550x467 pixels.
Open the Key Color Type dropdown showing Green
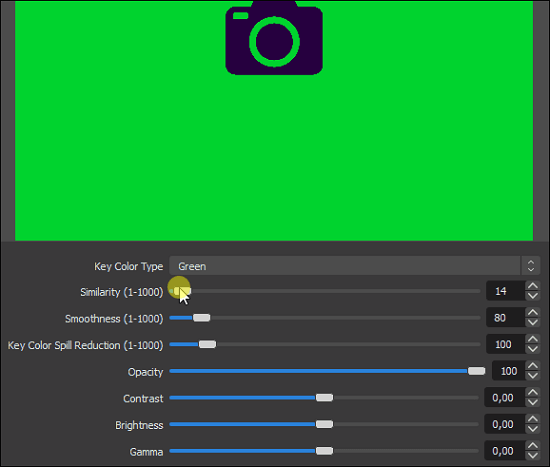pos(354,266)
